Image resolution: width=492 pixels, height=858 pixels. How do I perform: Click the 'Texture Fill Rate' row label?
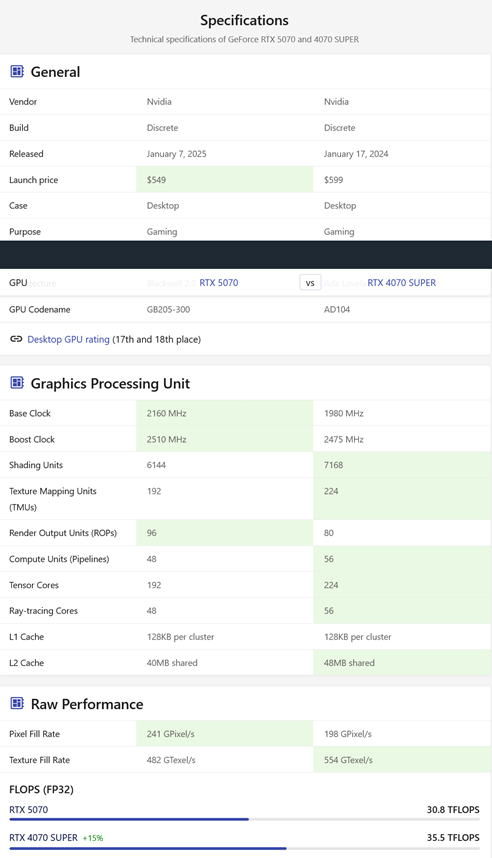point(39,760)
